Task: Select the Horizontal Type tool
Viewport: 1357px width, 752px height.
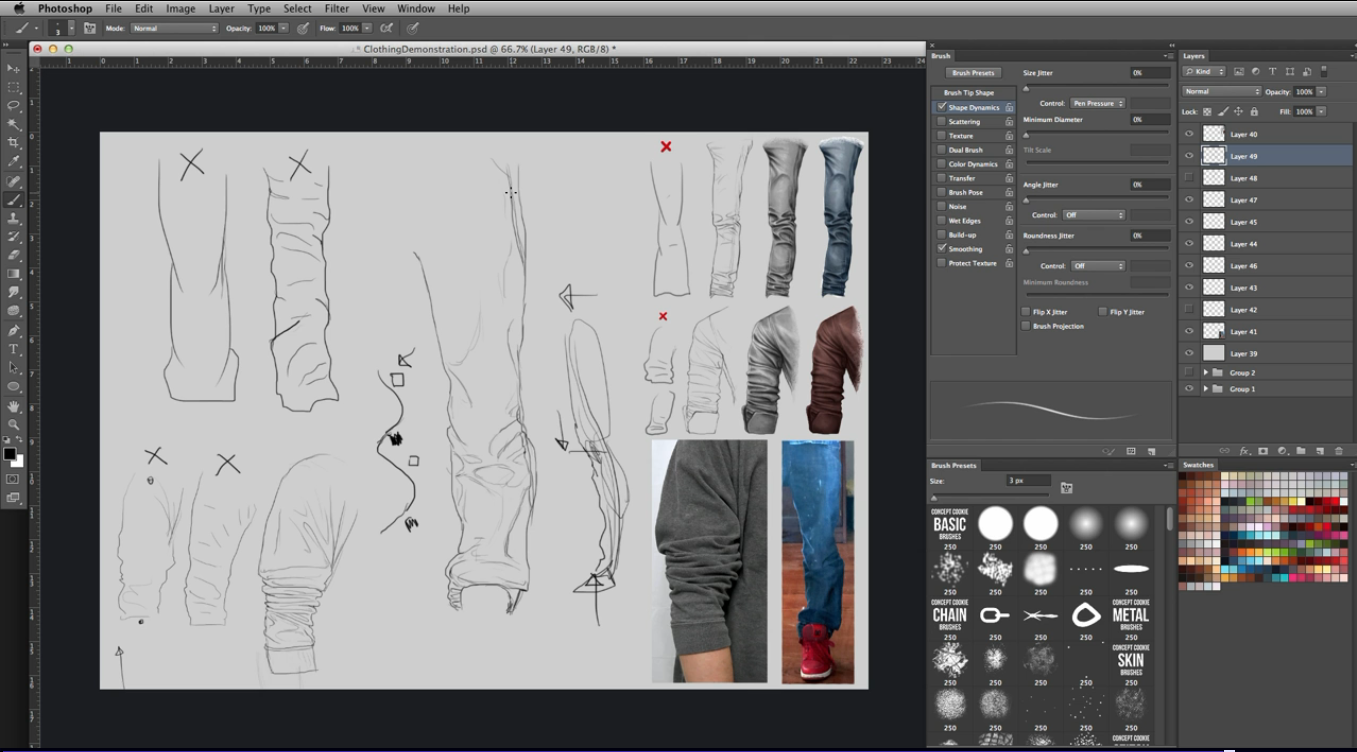Action: coord(14,349)
